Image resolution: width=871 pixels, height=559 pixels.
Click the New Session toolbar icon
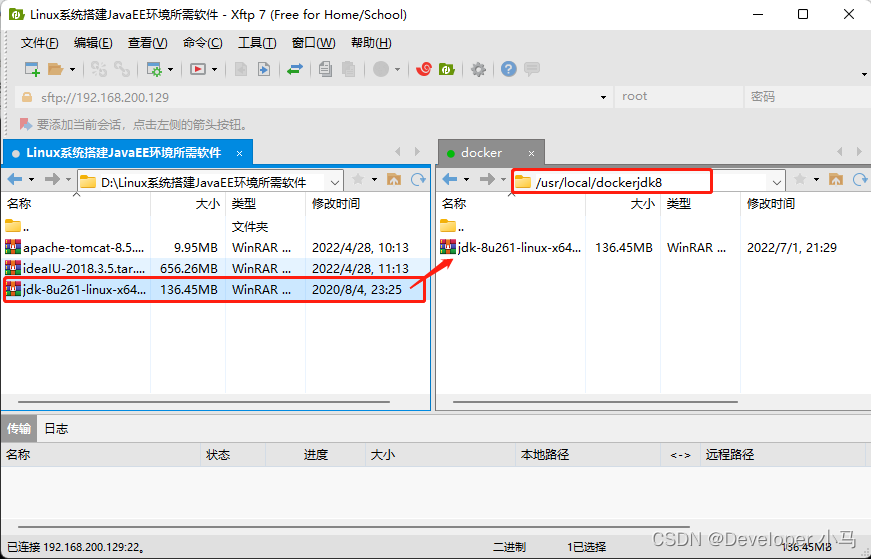32,69
